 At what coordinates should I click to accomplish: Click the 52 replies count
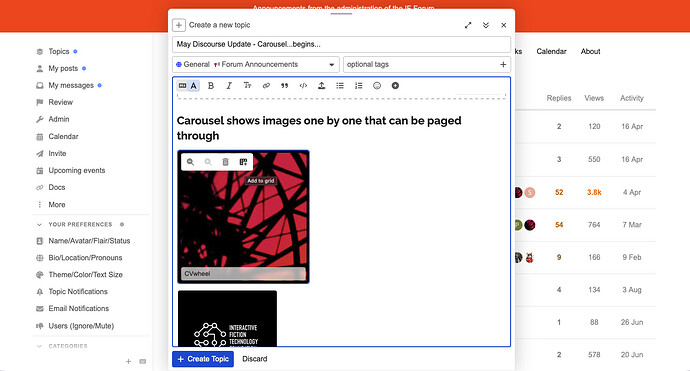[x=559, y=192]
